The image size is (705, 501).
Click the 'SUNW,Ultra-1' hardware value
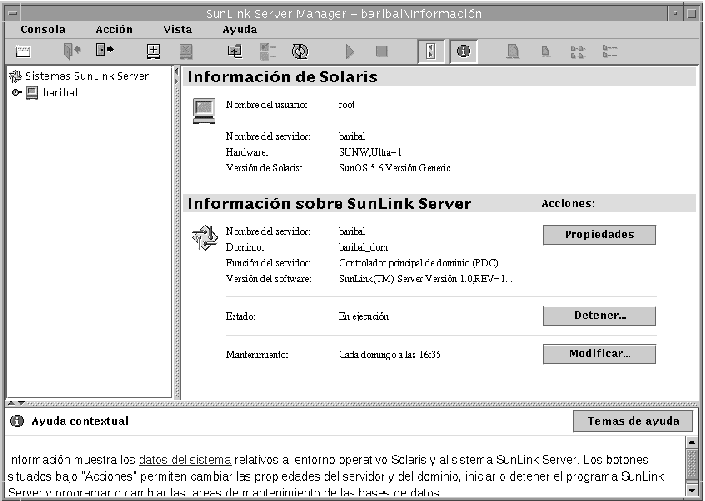(x=370, y=152)
